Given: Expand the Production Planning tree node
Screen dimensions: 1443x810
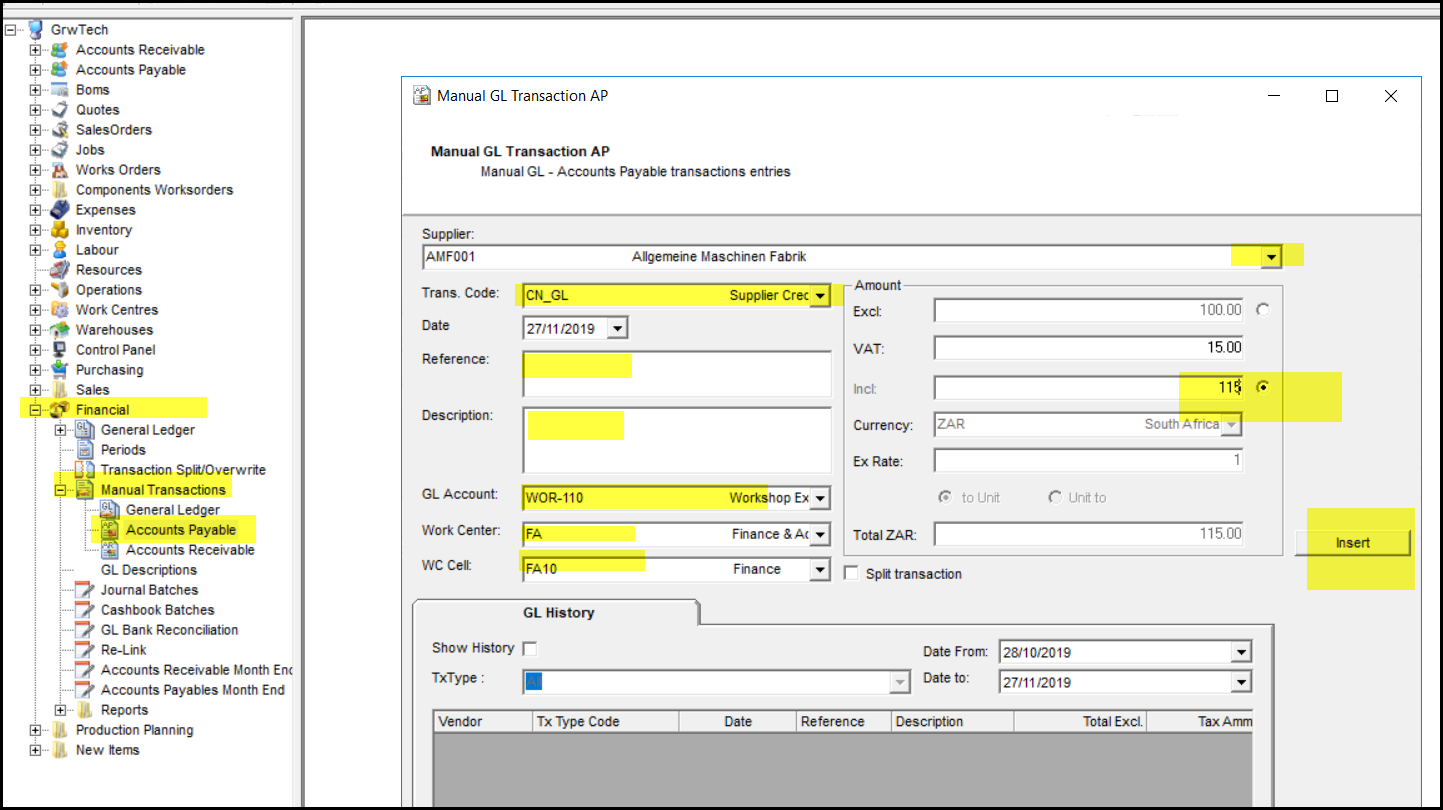Looking at the screenshot, I should point(35,730).
